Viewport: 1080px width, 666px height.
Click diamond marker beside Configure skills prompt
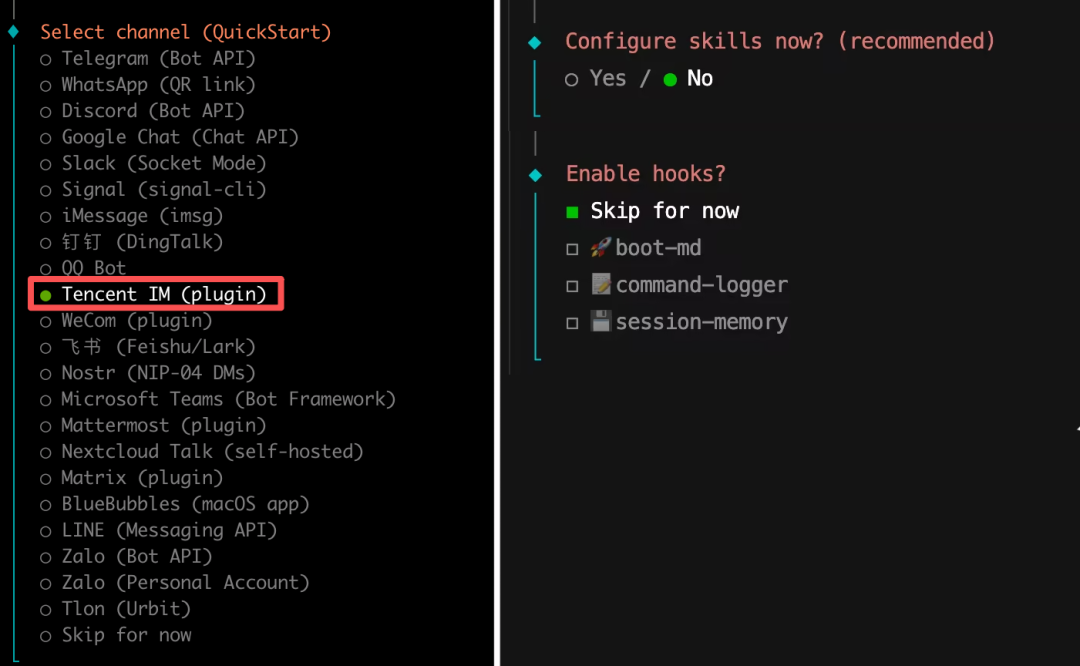point(534,43)
